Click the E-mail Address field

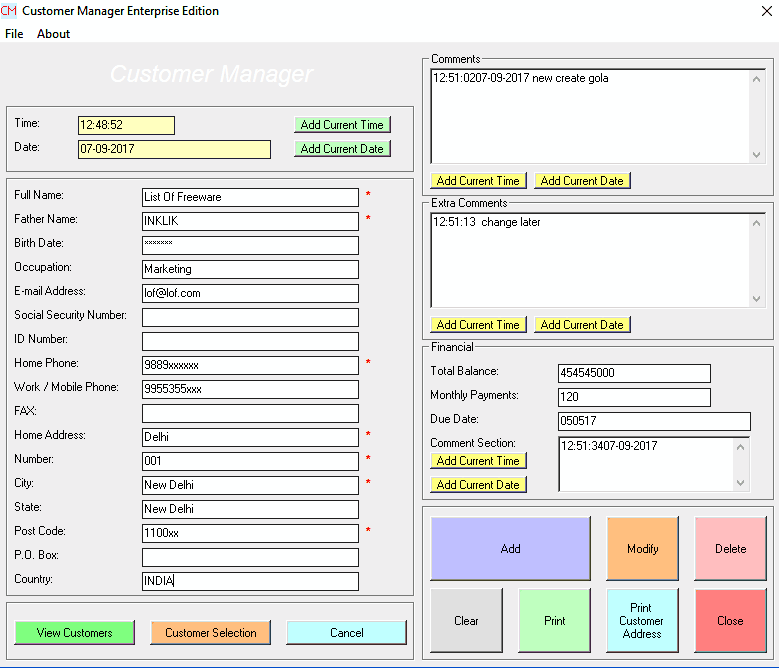(x=250, y=293)
